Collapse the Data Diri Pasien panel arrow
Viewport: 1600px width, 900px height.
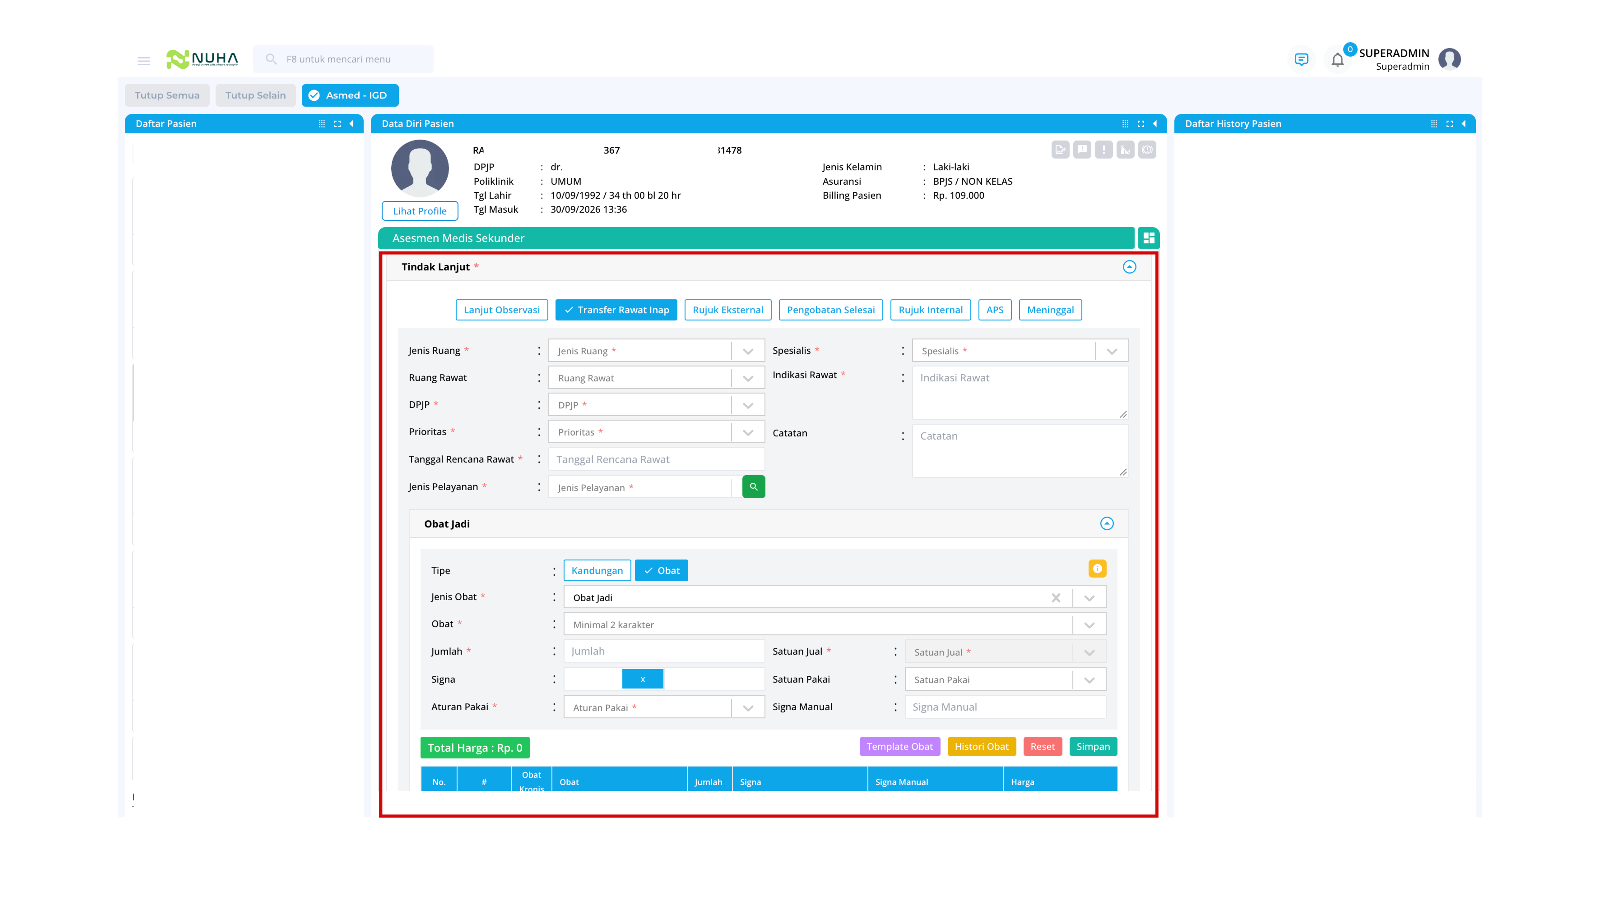point(1155,124)
